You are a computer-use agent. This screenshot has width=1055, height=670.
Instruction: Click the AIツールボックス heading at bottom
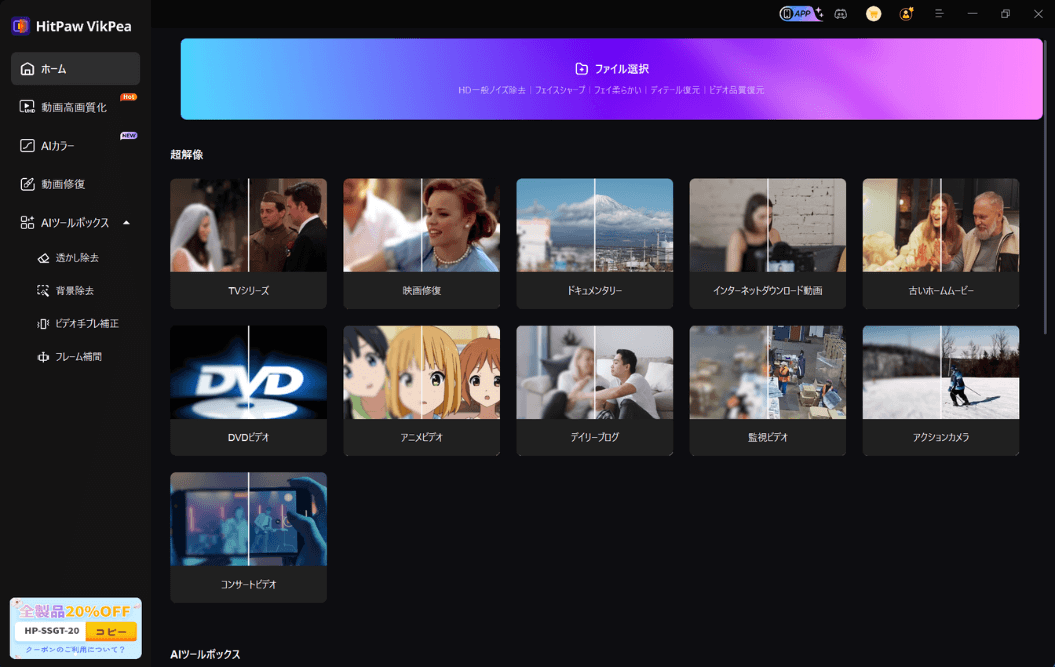[205, 654]
